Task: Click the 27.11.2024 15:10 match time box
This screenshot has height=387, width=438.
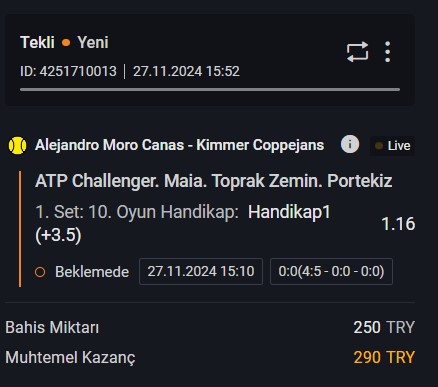Action: click(201, 271)
